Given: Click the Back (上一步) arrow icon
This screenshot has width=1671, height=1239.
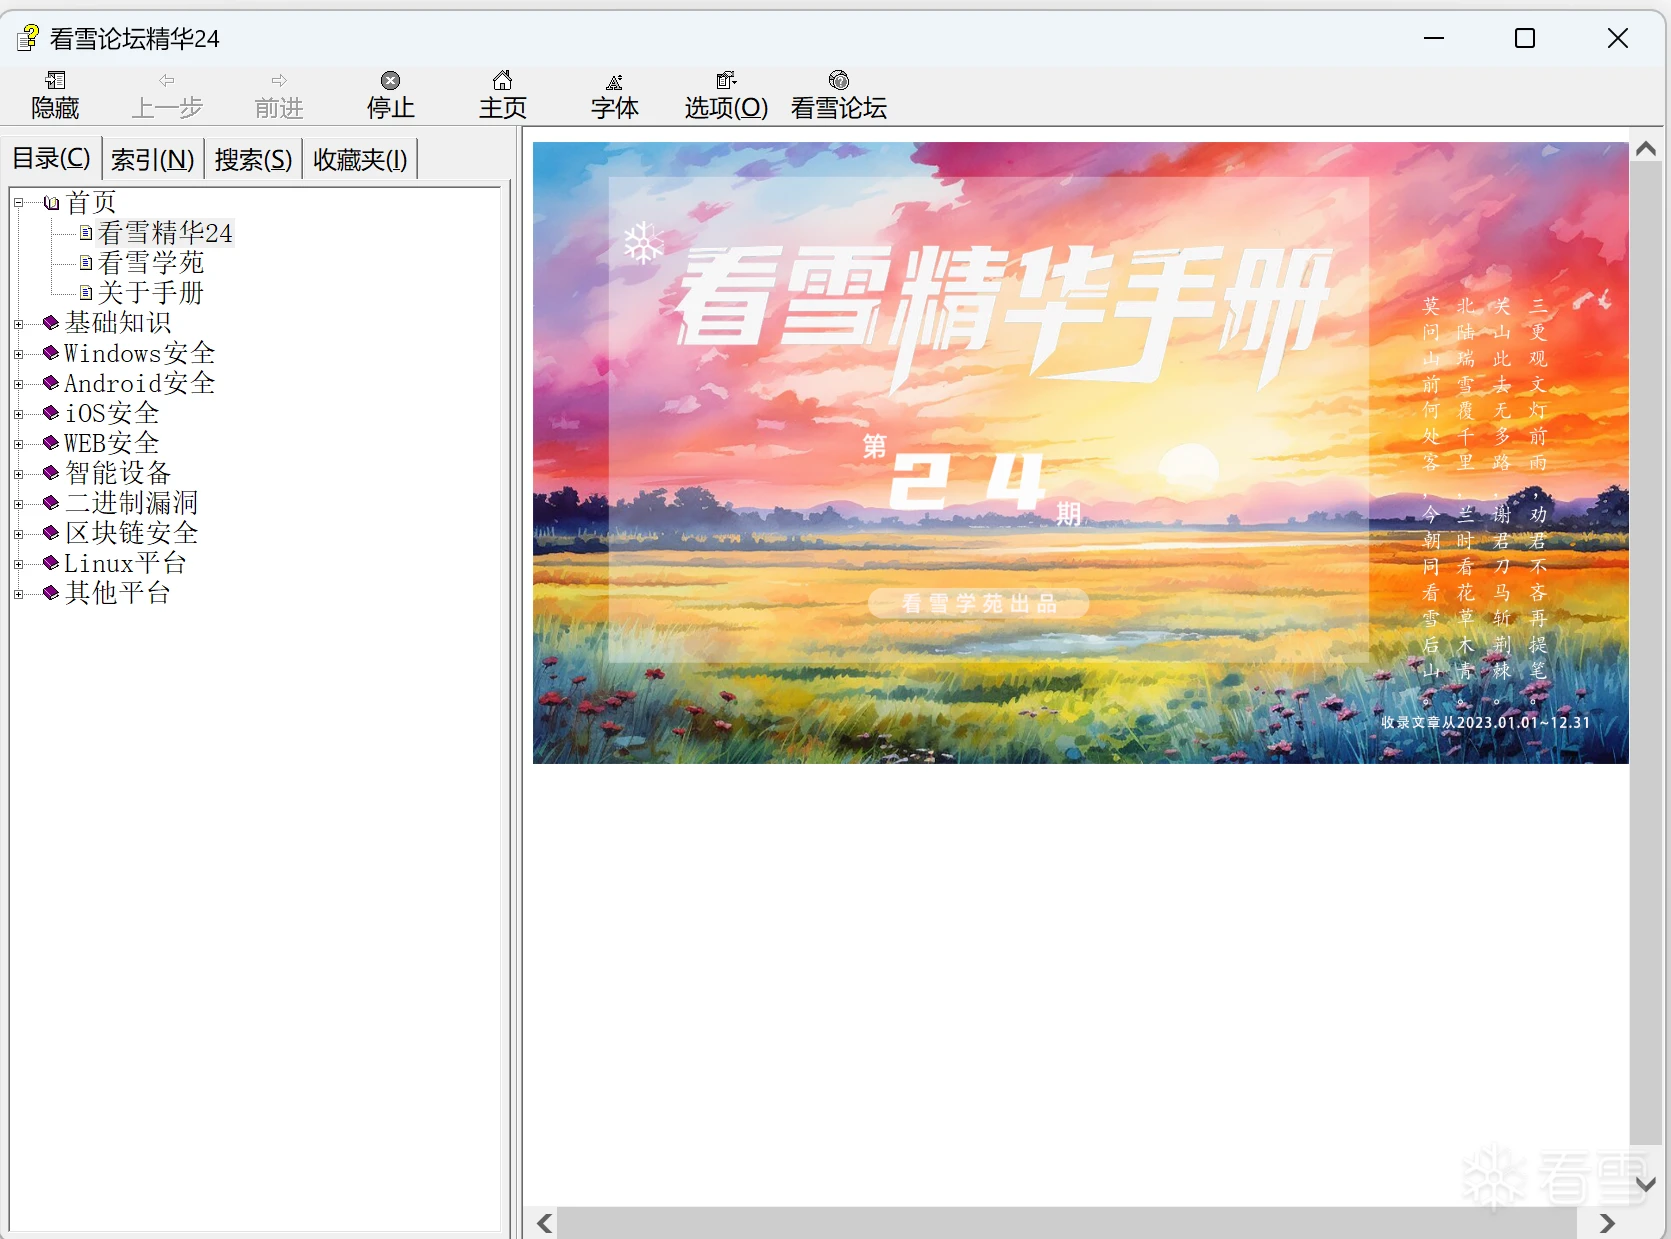Looking at the screenshot, I should pyautogui.click(x=167, y=80).
